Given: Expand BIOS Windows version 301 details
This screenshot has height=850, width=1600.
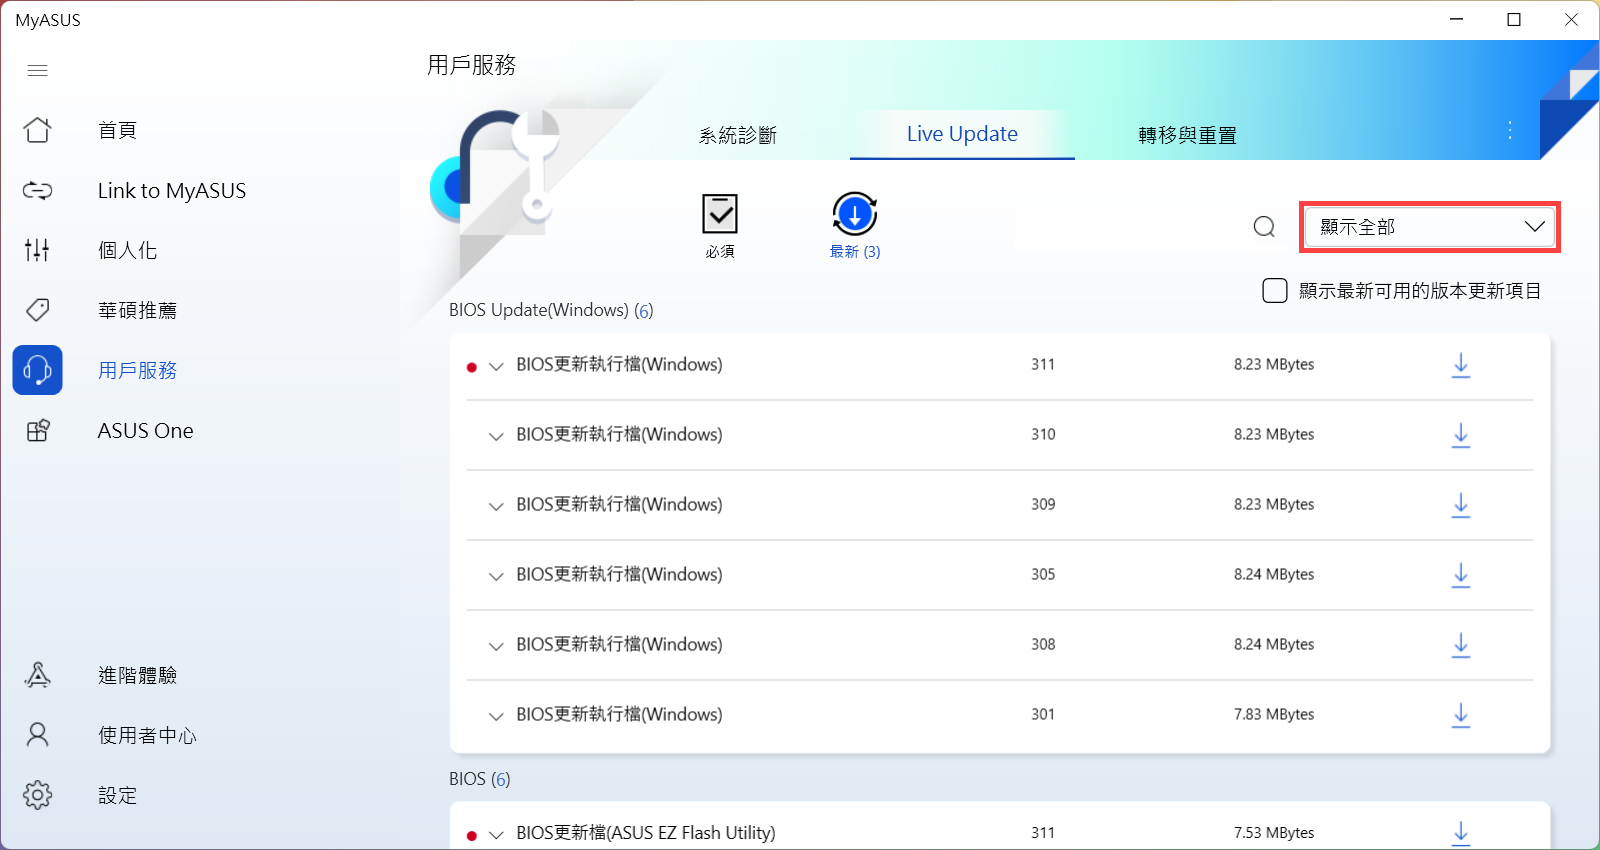Looking at the screenshot, I should click(x=496, y=716).
